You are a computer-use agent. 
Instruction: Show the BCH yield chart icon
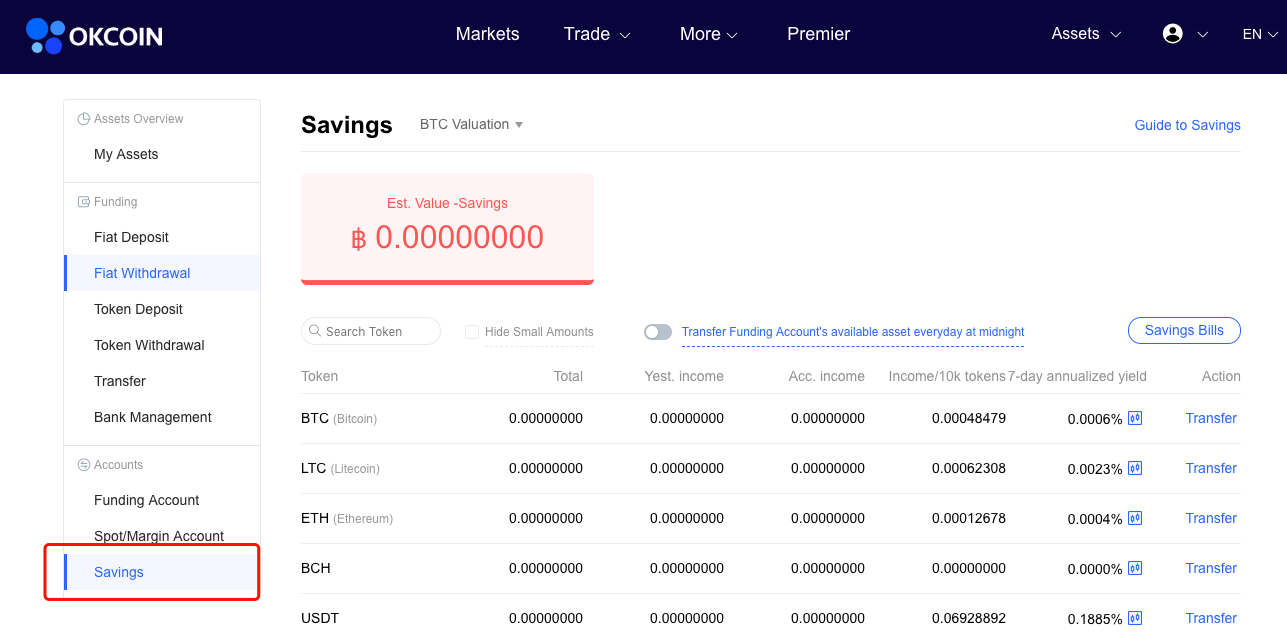1135,568
